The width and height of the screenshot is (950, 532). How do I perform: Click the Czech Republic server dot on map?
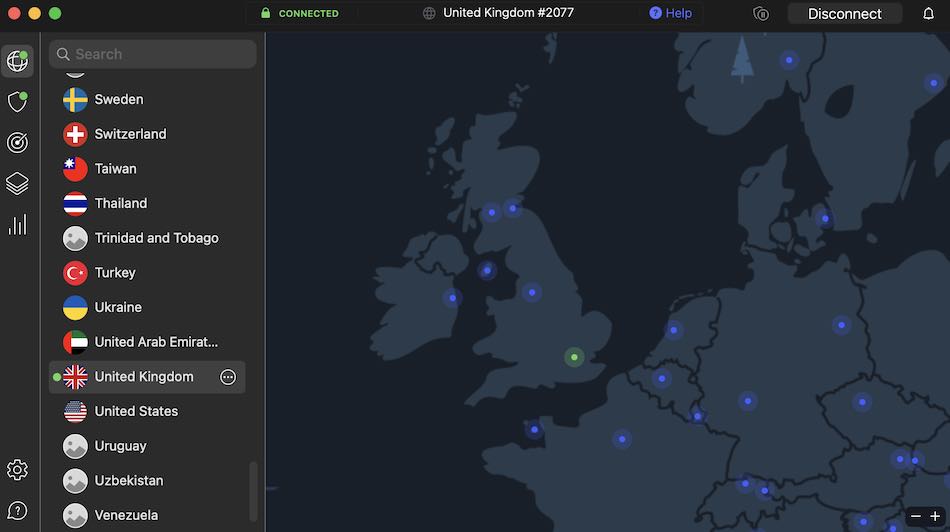pos(862,401)
